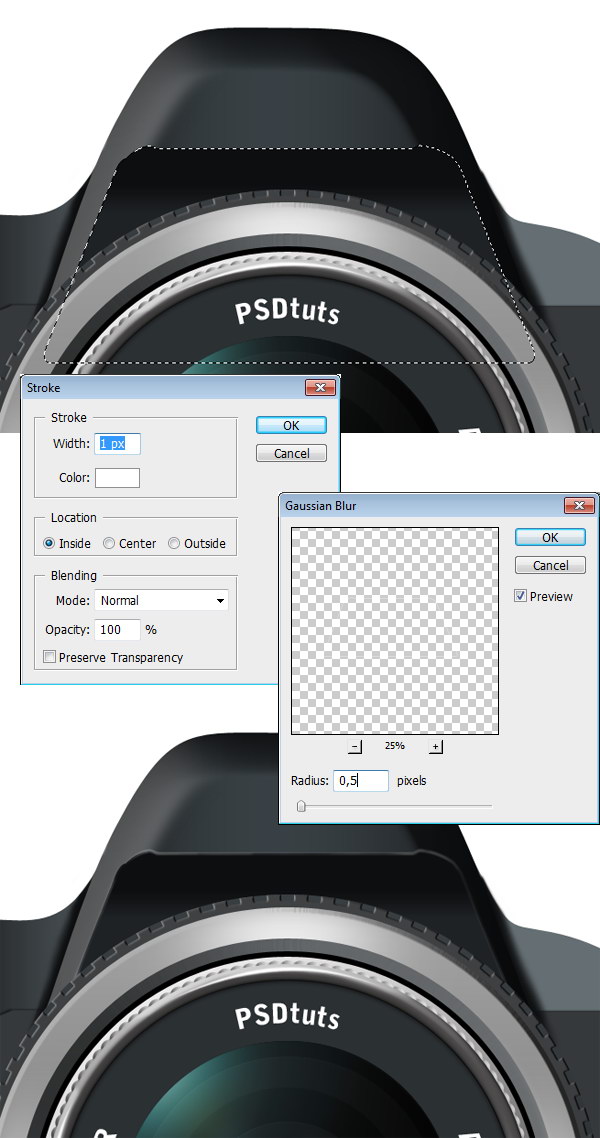Toggle the Preview checkbox

(x=520, y=596)
